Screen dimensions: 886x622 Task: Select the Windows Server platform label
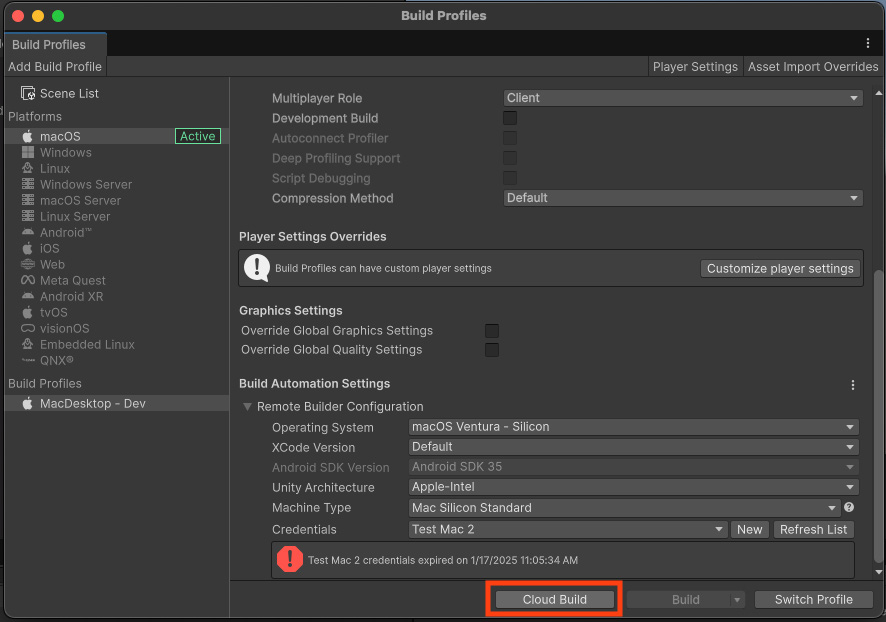pos(86,184)
